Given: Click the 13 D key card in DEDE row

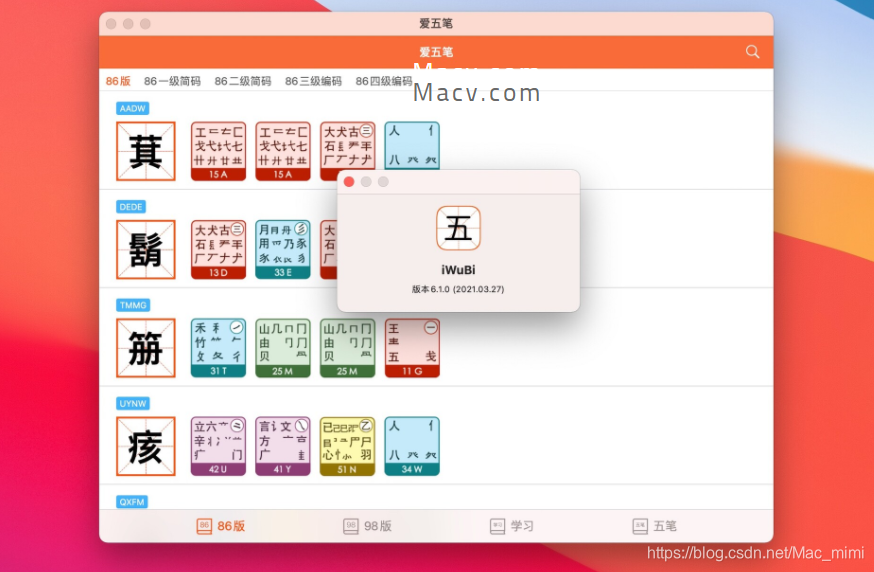Looking at the screenshot, I should pyautogui.click(x=218, y=249).
